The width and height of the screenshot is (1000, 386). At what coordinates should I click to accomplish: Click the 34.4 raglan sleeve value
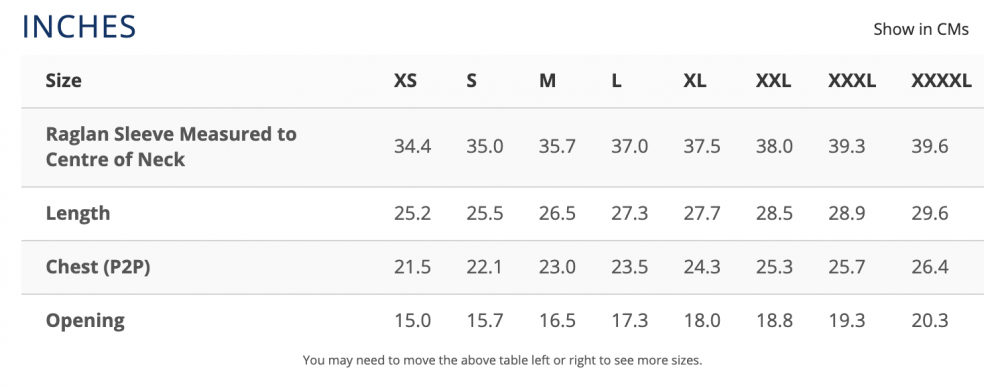click(x=412, y=147)
